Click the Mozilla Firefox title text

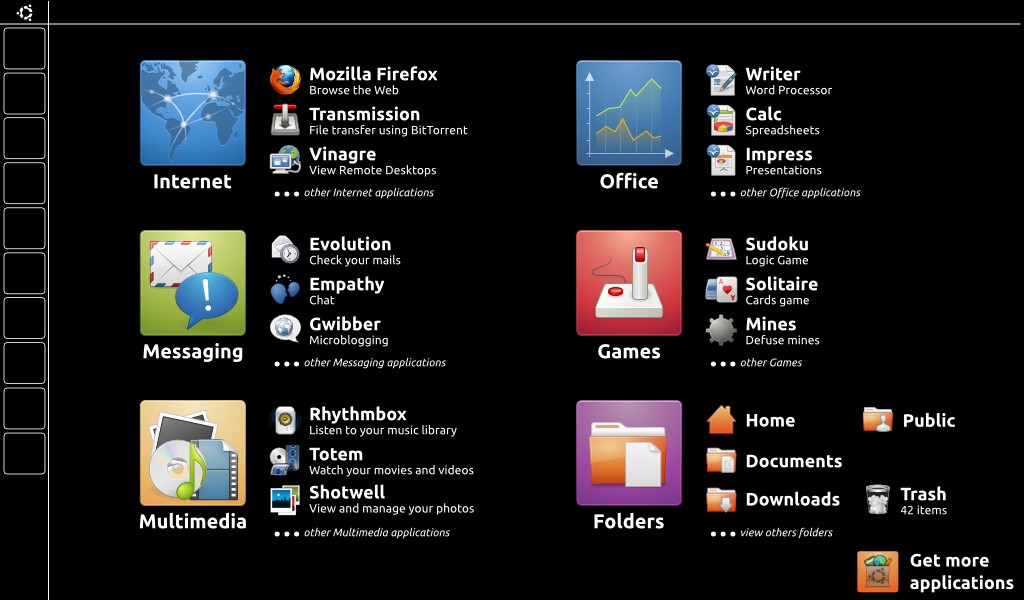[x=373, y=74]
